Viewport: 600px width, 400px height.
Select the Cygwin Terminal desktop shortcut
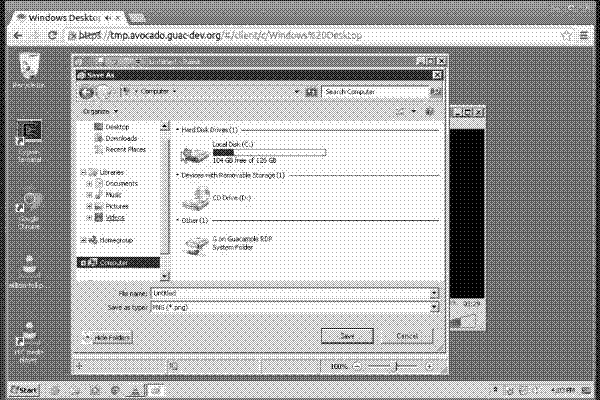click(x=29, y=141)
